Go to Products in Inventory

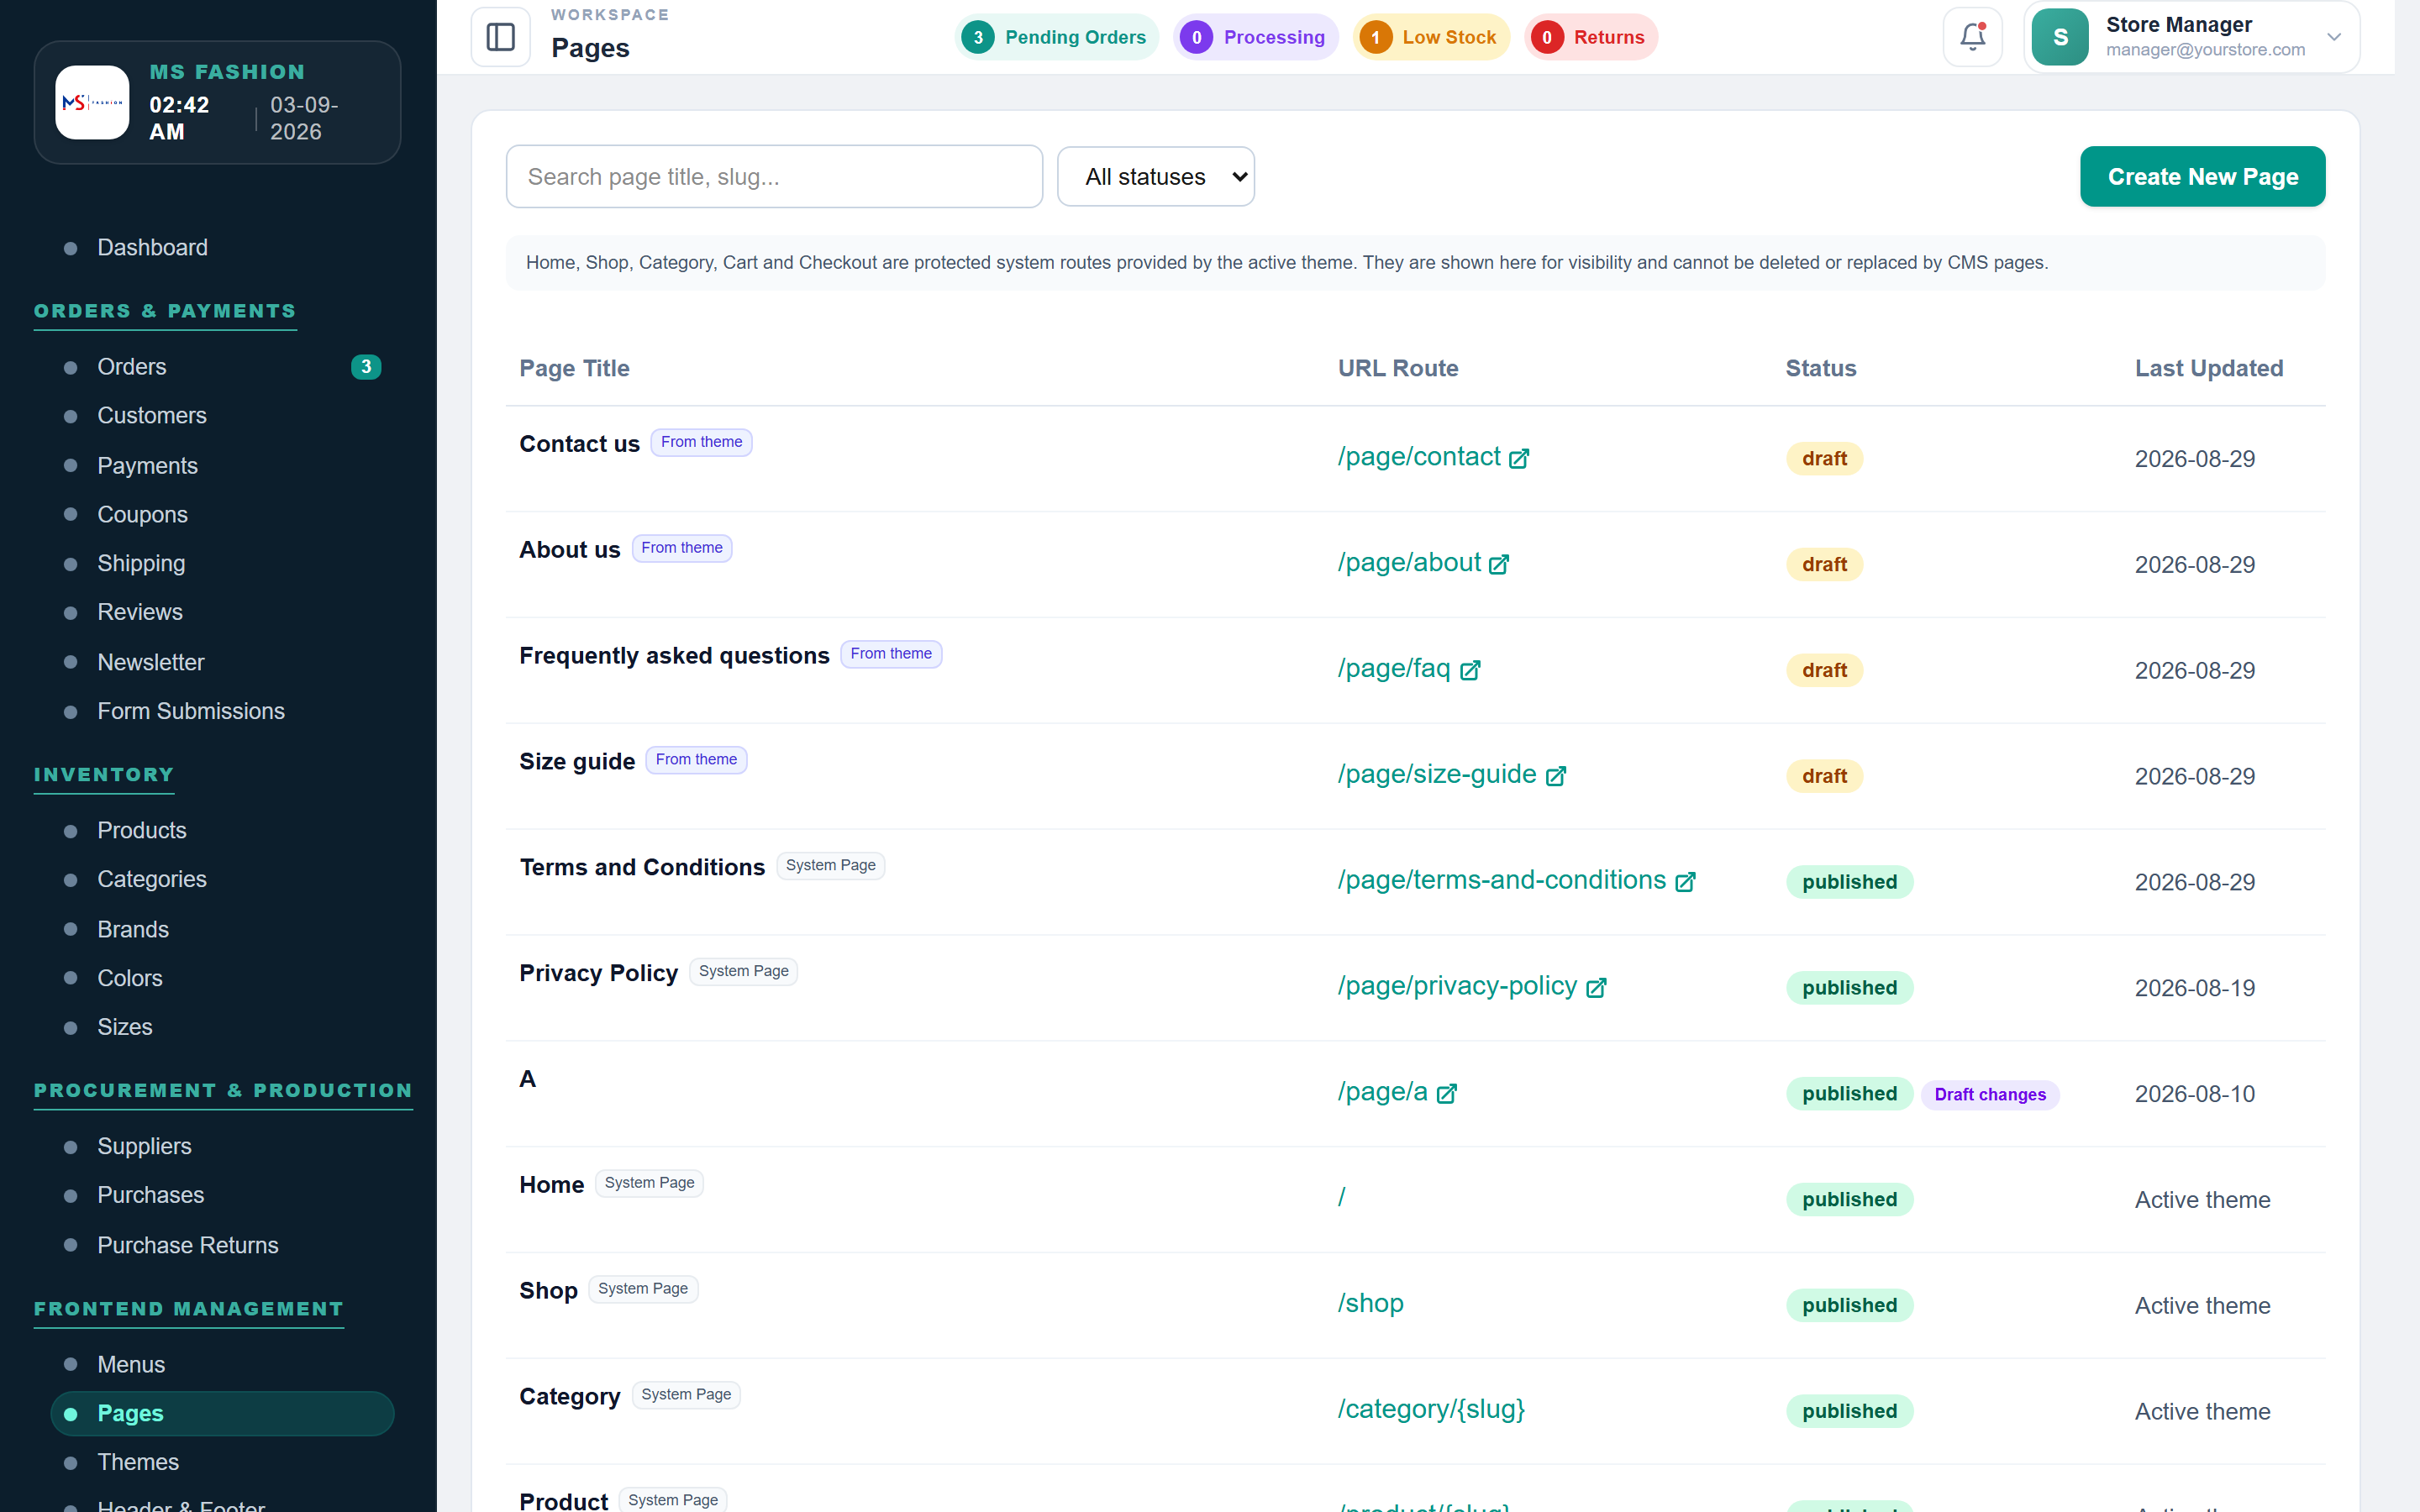tap(141, 830)
